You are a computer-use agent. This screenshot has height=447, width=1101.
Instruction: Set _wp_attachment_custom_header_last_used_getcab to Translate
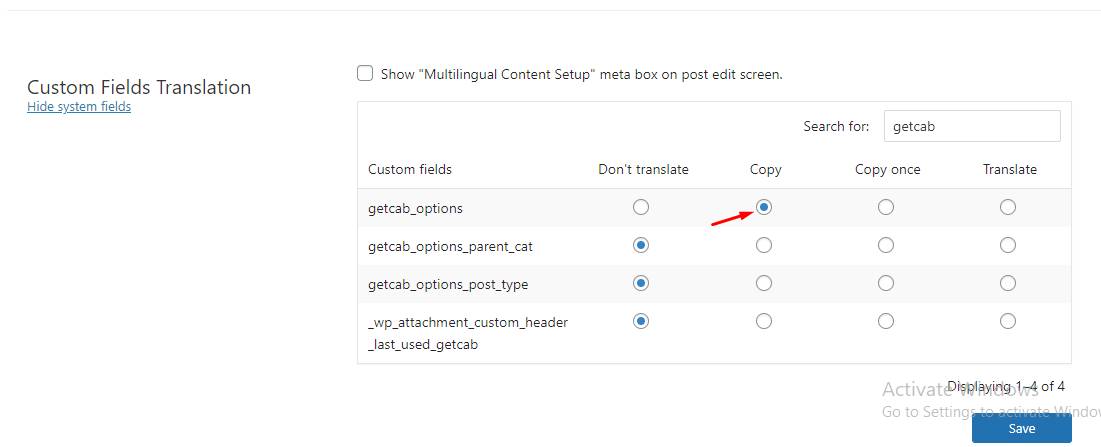pos(1008,321)
